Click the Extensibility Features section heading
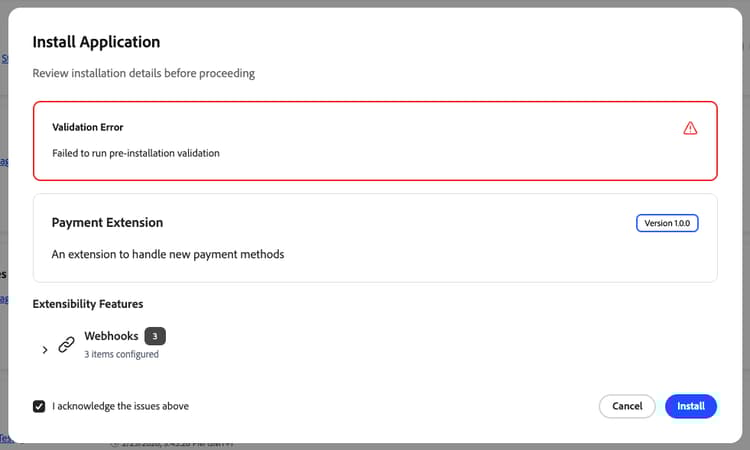This screenshot has height=450, width=750. [x=88, y=303]
